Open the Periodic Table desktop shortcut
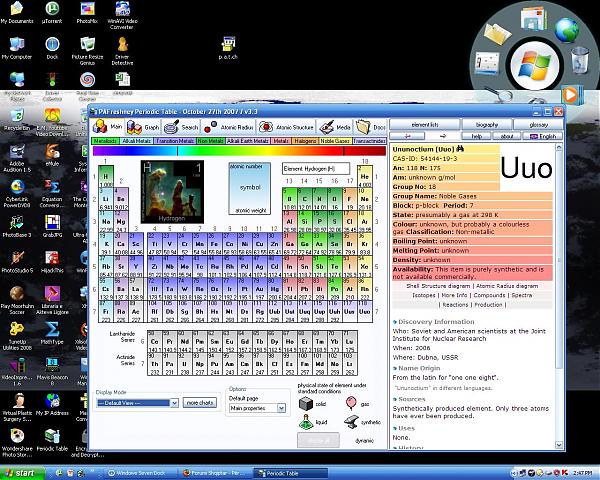600x480 pixels. pyautogui.click(x=52, y=440)
